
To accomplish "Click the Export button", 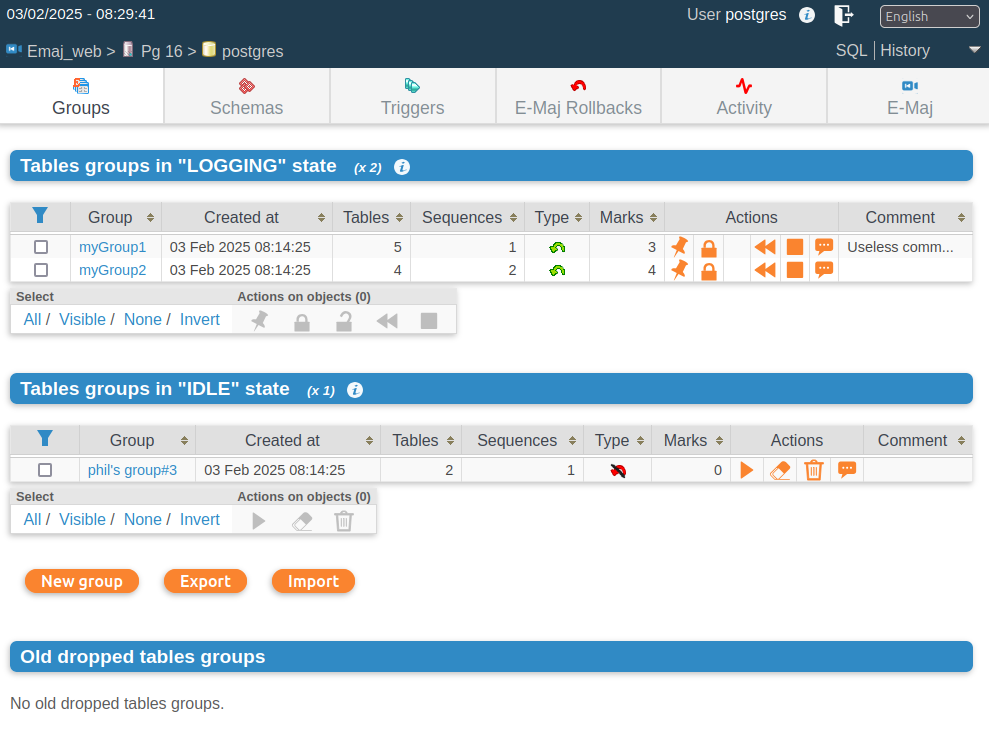I will (x=205, y=581).
